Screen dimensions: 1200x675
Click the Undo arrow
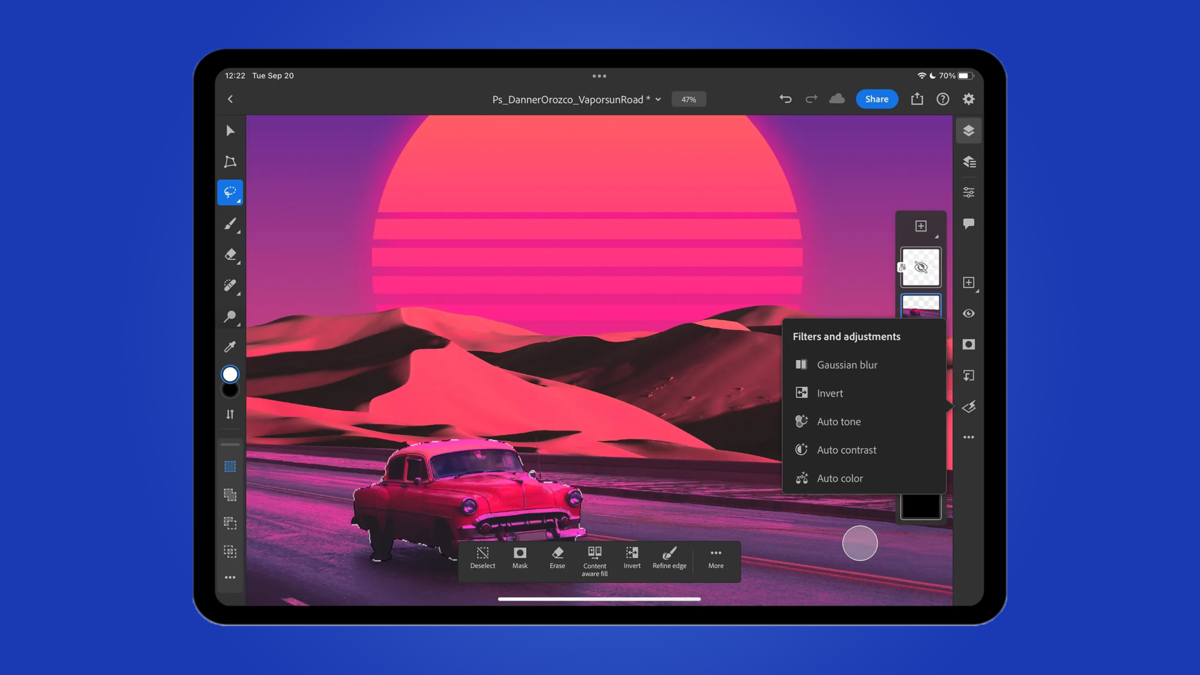pos(785,99)
